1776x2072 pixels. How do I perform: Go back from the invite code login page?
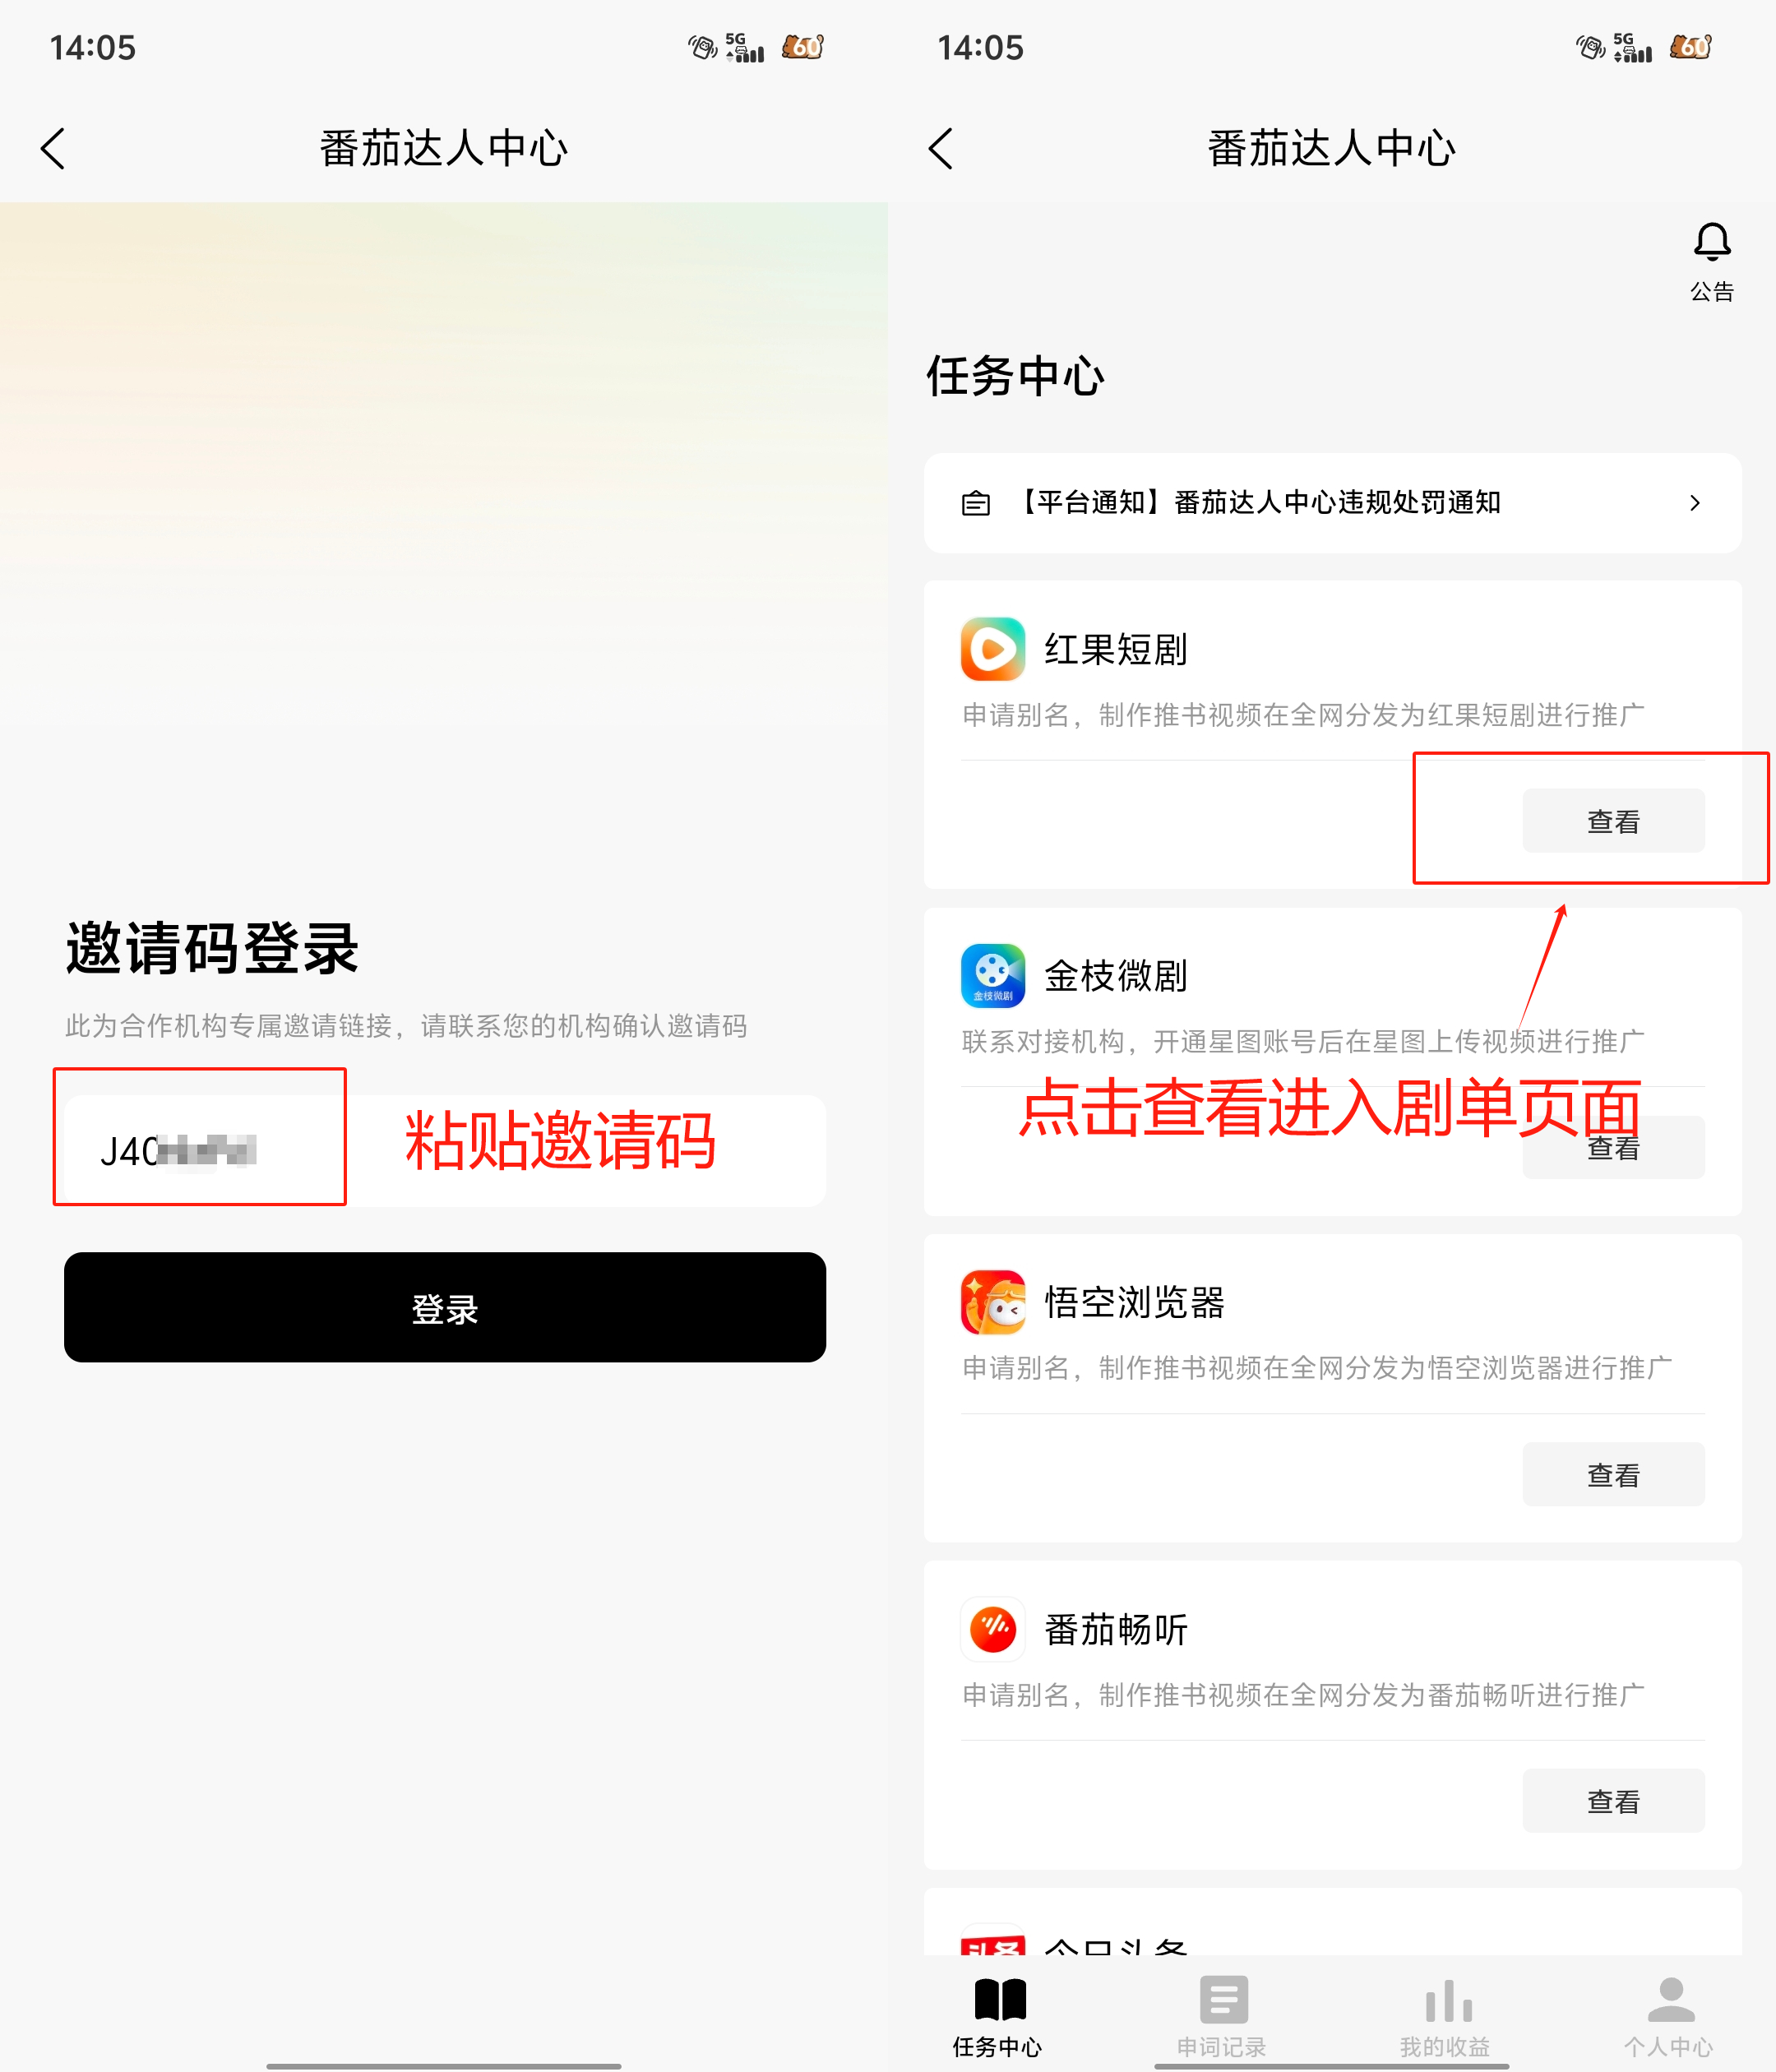pyautogui.click(x=53, y=149)
